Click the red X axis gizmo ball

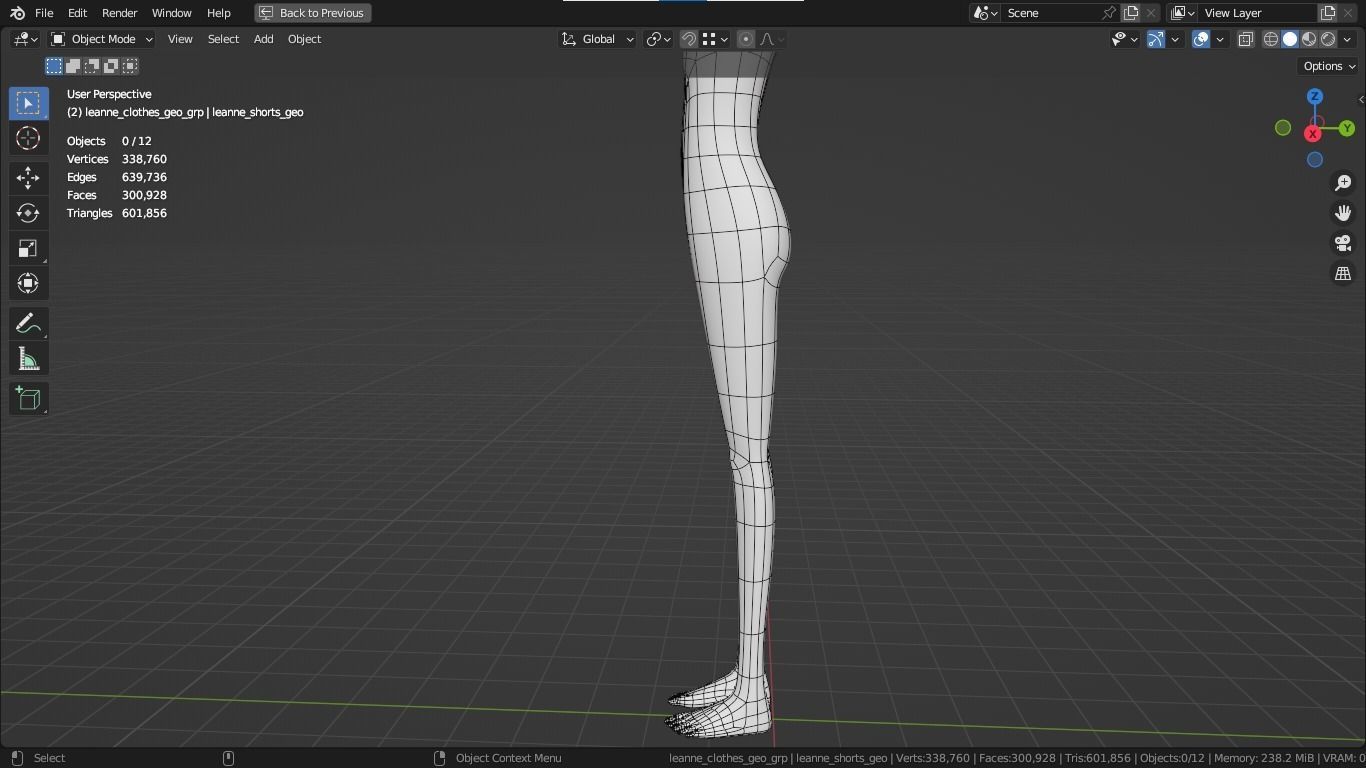point(1312,134)
